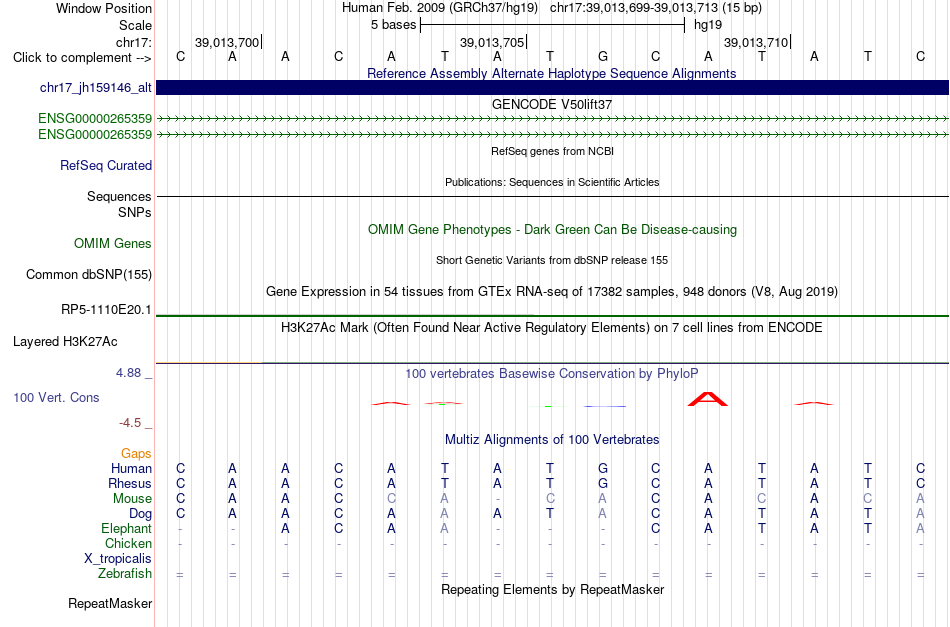Image resolution: width=950 pixels, height=627 pixels.
Task: Click the OMIM Genes track label
Action: (113, 244)
